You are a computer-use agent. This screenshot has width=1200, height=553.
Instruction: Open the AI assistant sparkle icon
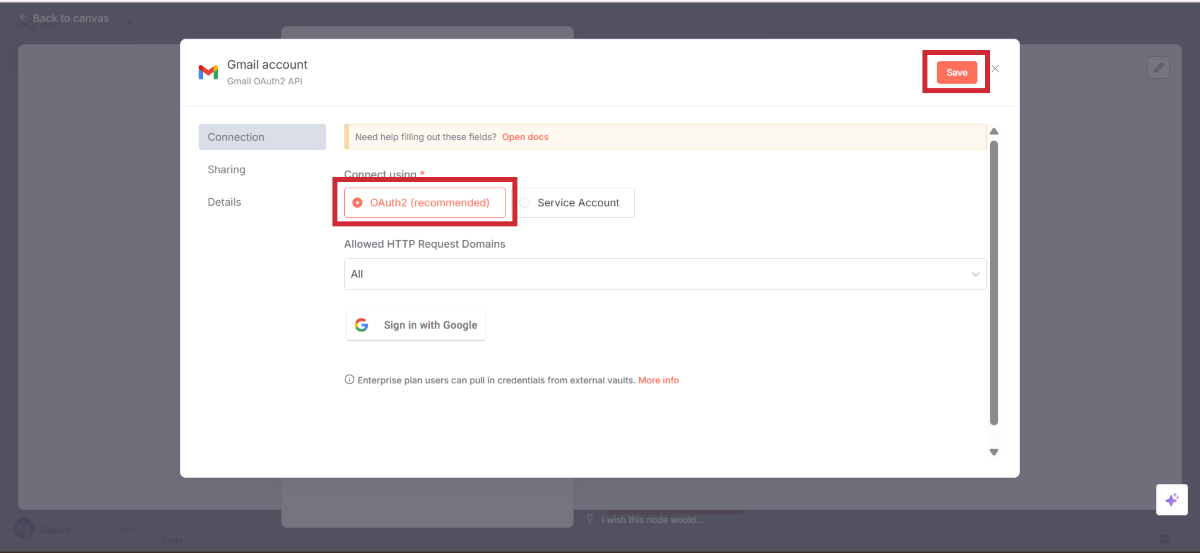click(x=1171, y=500)
